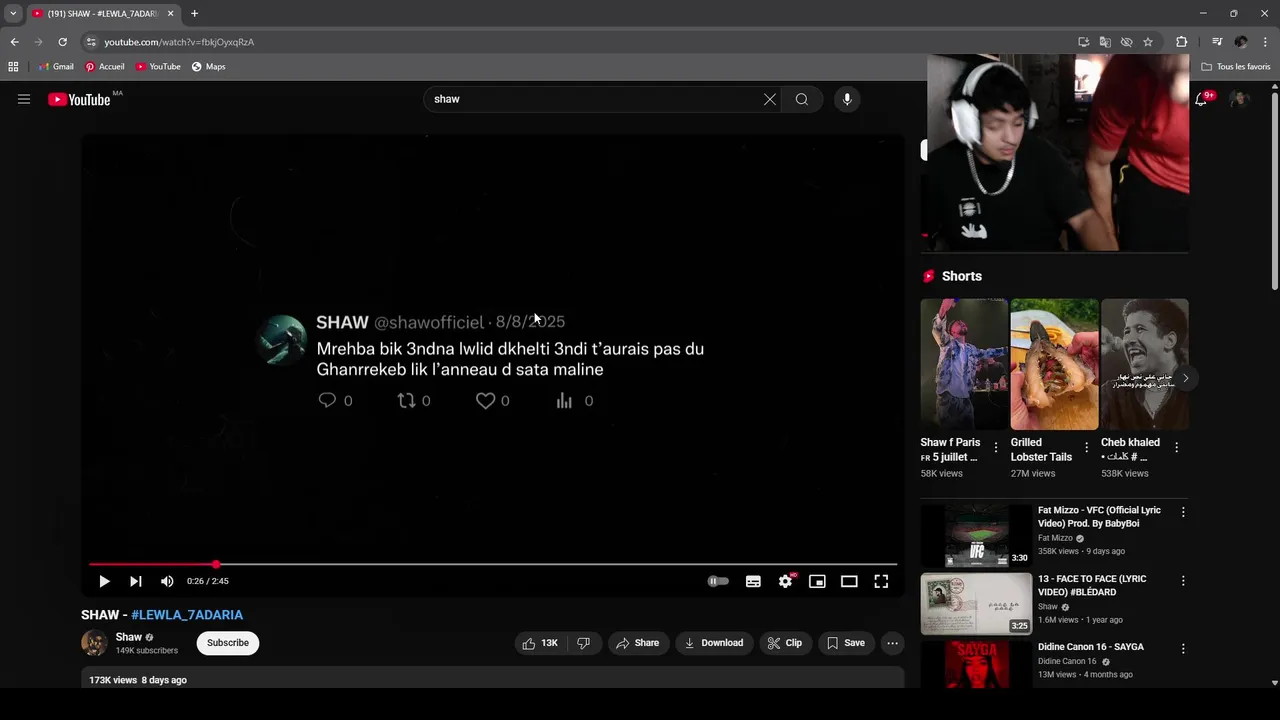1280x720 pixels.
Task: Clear the search box with the X icon
Action: pyautogui.click(x=770, y=99)
